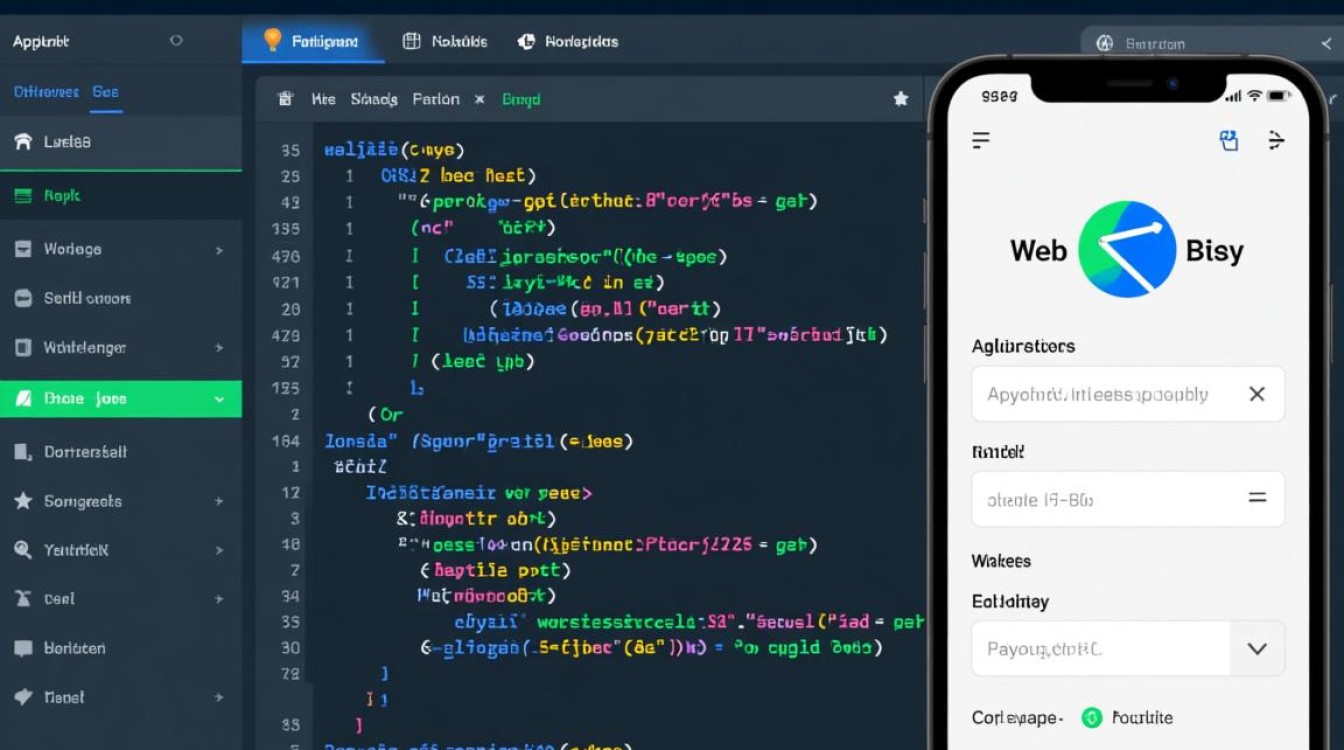Click the star icon beside Somgreels
Viewport: 1344px width, 750px height.
click(x=23, y=501)
